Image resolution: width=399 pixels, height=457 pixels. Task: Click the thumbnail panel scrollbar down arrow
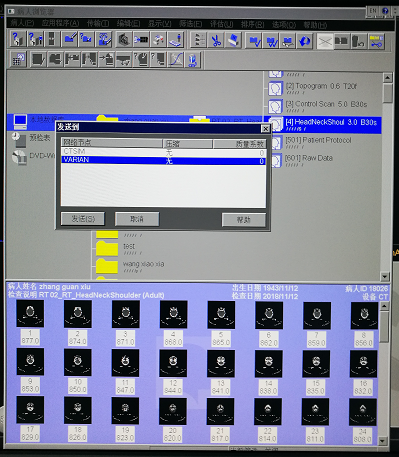tap(384, 441)
